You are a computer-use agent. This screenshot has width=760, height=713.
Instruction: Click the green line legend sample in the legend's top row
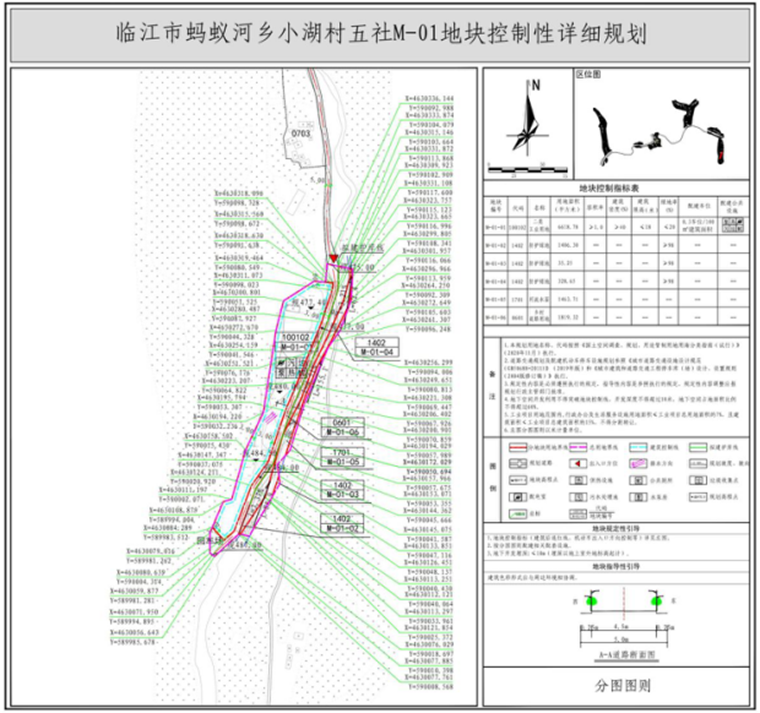(x=698, y=448)
